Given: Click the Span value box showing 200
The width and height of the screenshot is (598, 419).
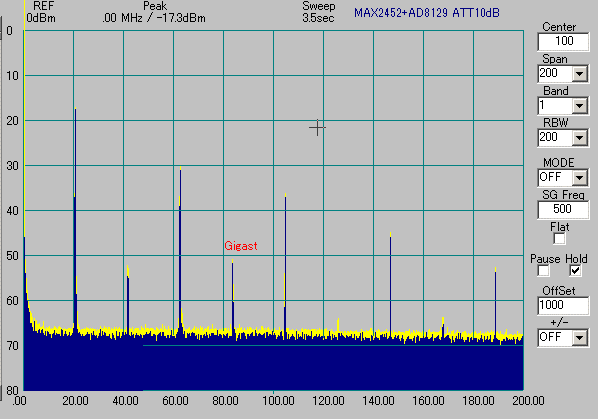Looking at the screenshot, I should (x=555, y=74).
